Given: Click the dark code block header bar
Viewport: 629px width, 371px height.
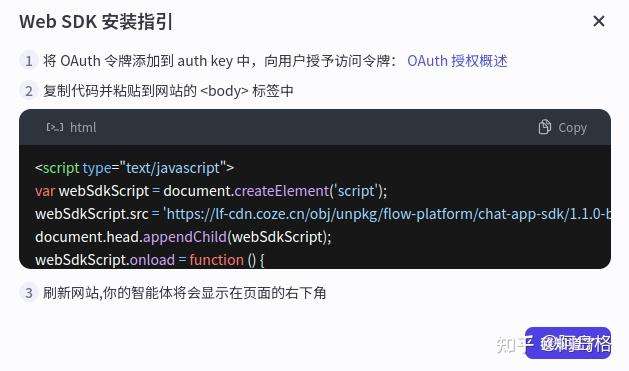Looking at the screenshot, I should click(x=315, y=127).
